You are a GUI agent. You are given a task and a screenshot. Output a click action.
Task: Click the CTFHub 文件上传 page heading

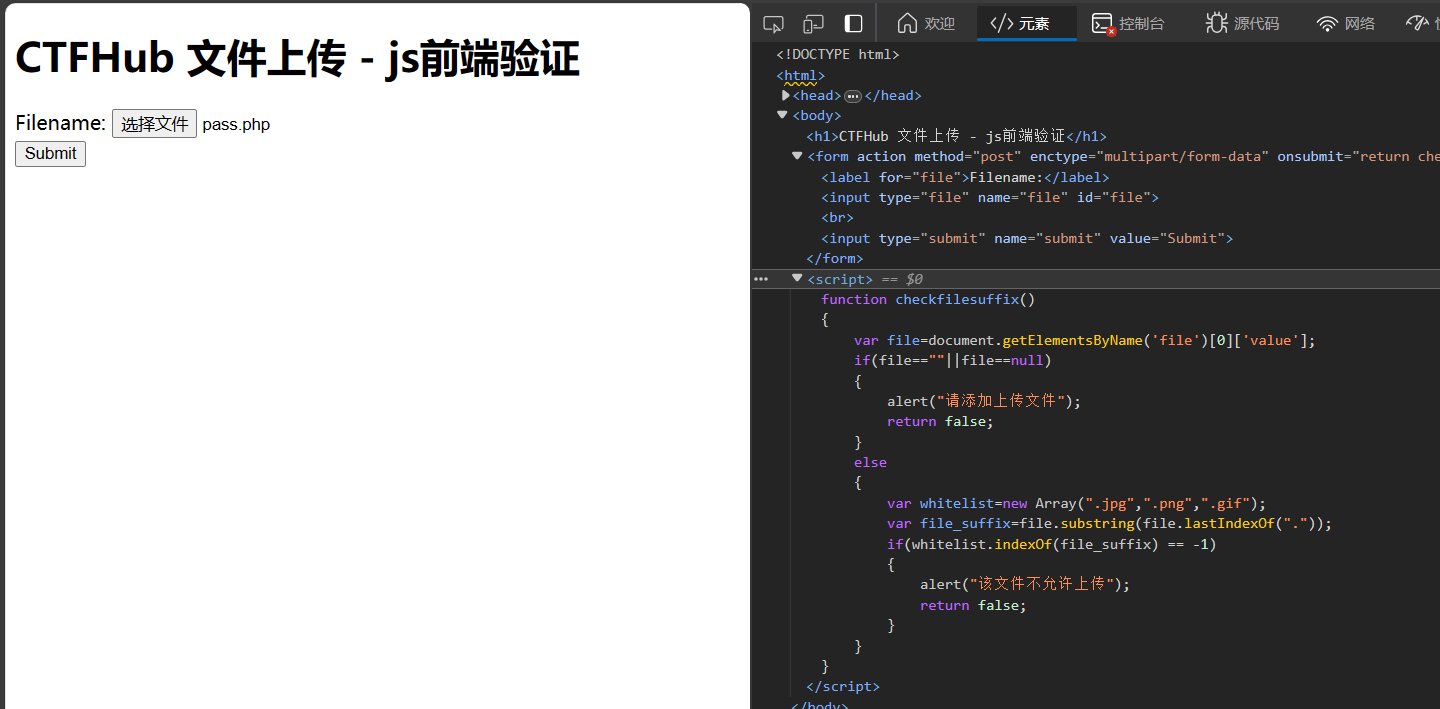coord(297,58)
